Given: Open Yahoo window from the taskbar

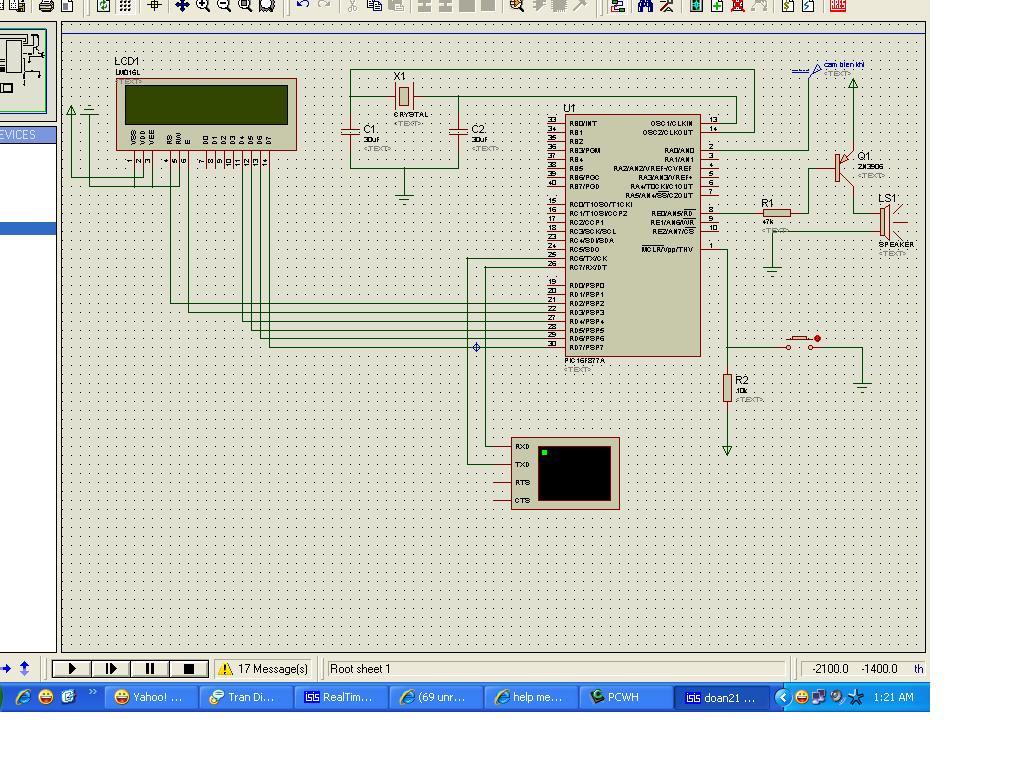Looking at the screenshot, I should point(149,697).
